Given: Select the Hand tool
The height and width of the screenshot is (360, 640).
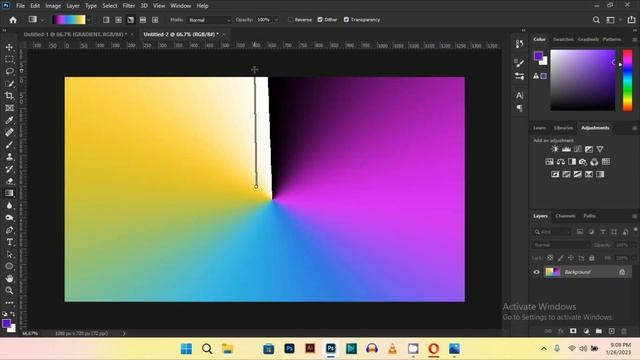Looking at the screenshot, I should 9,279.
